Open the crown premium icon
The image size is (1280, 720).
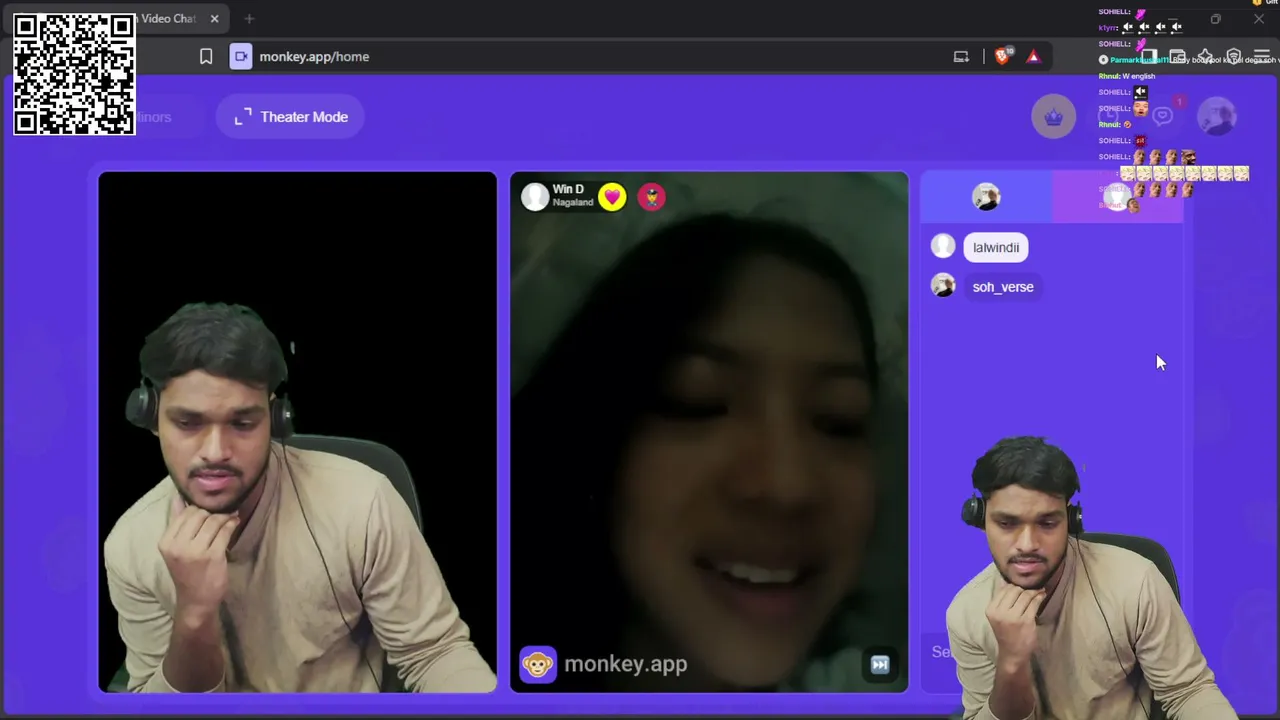click(1054, 117)
